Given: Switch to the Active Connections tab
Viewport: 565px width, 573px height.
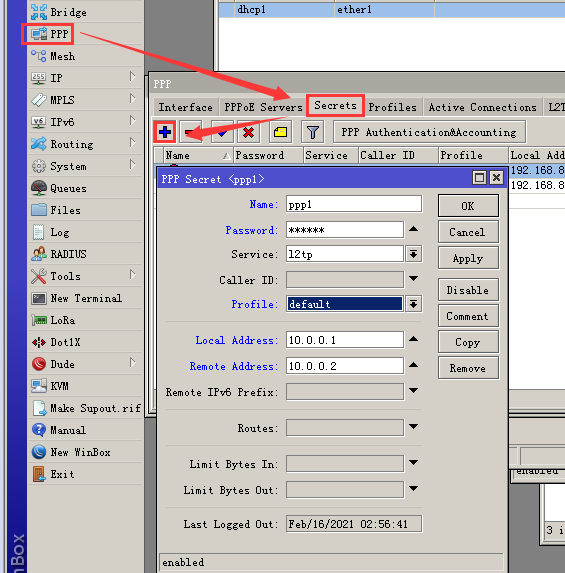Looking at the screenshot, I should [482, 107].
